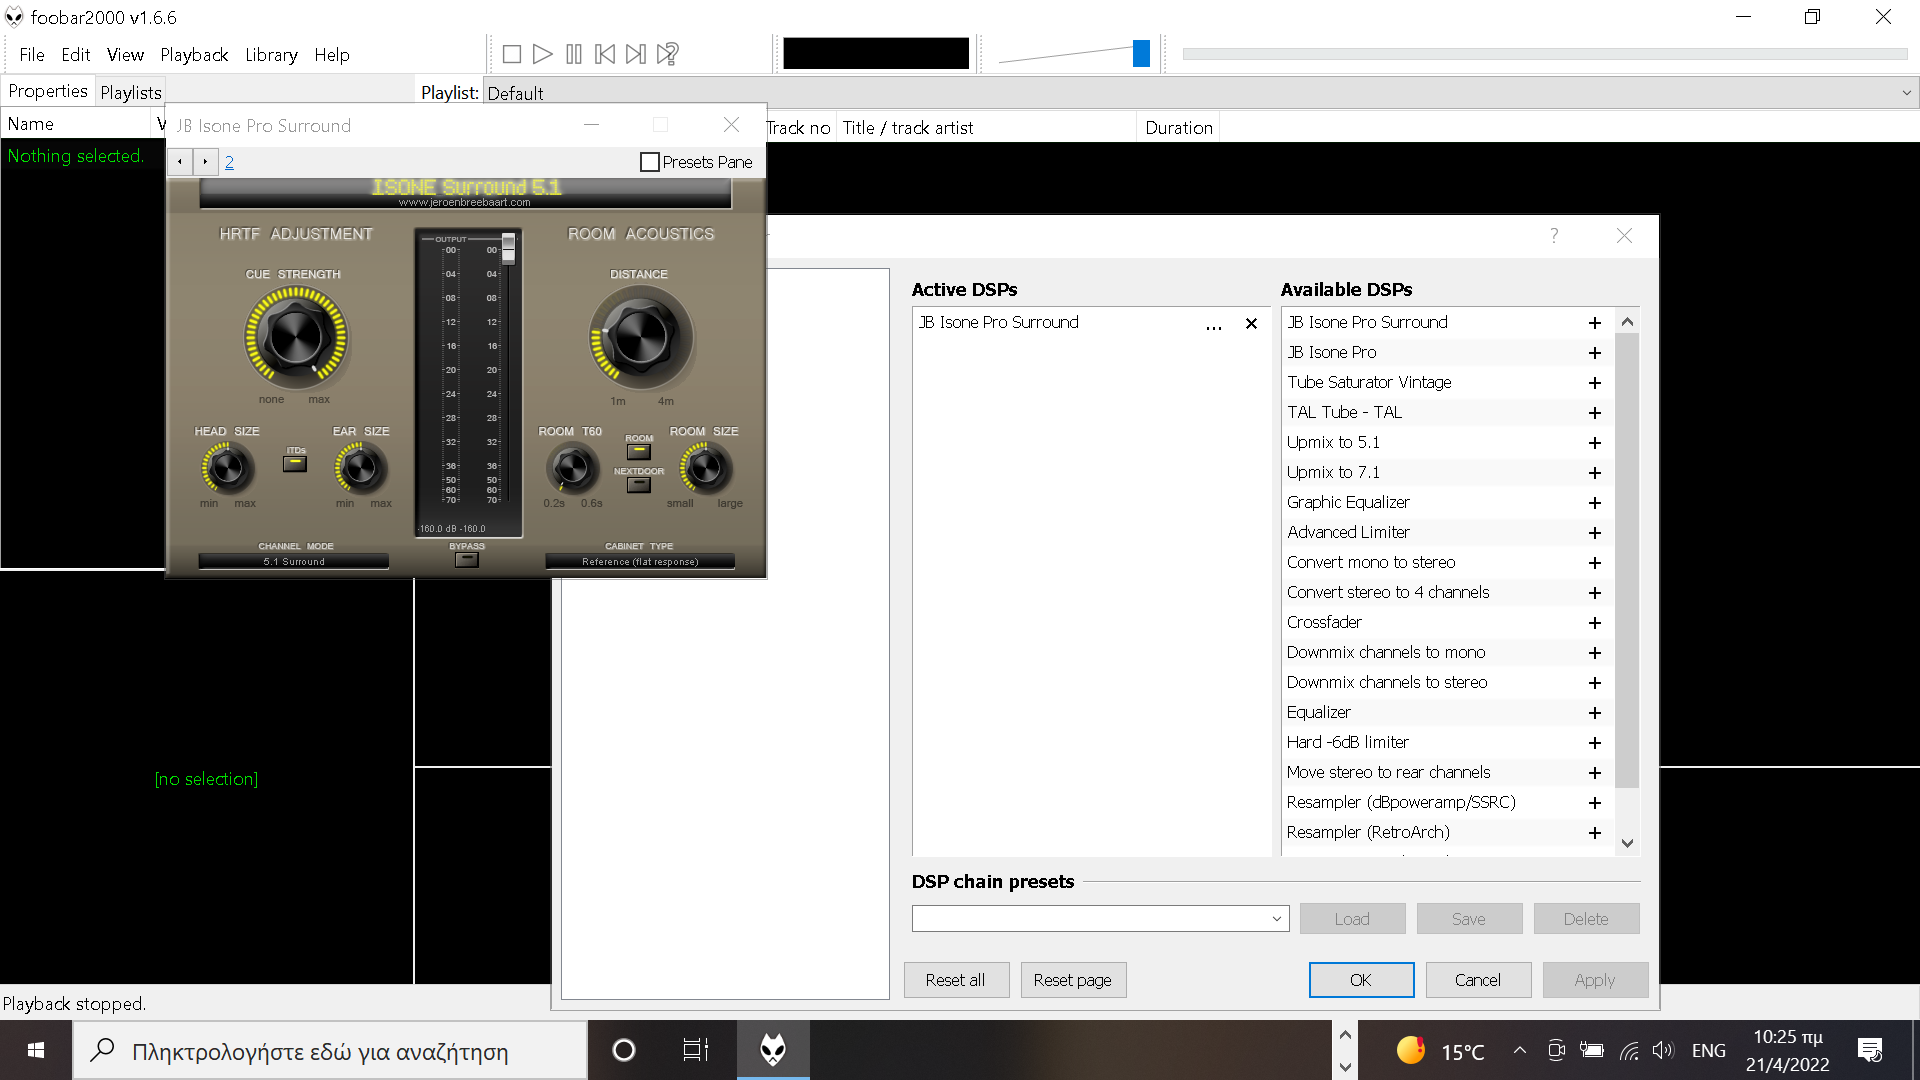Add Move stereo to rear channels DSP
This screenshot has width=1920, height=1080.
1595,773
